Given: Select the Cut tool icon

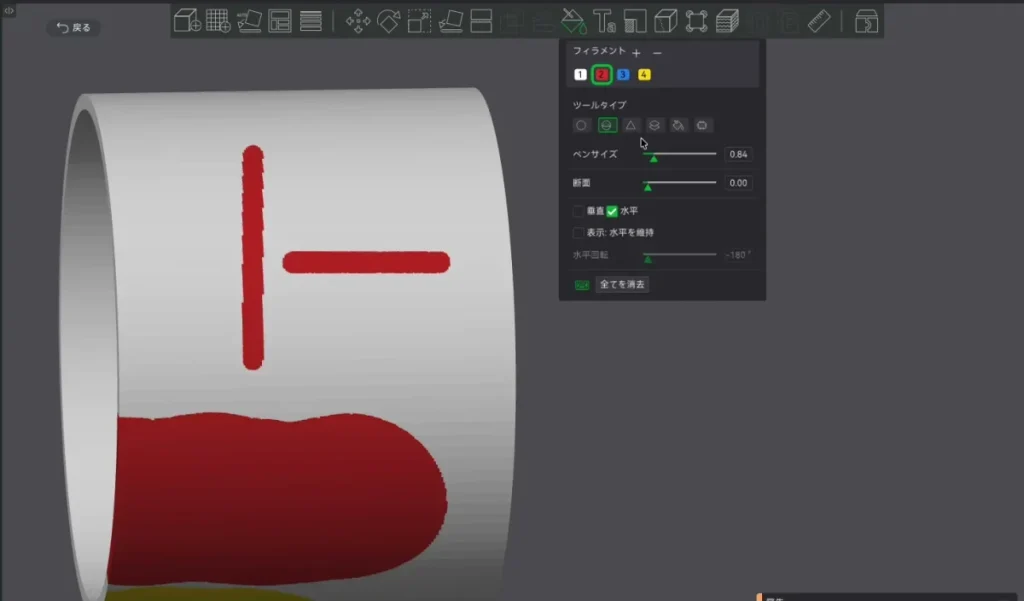Looking at the screenshot, I should [x=481, y=21].
